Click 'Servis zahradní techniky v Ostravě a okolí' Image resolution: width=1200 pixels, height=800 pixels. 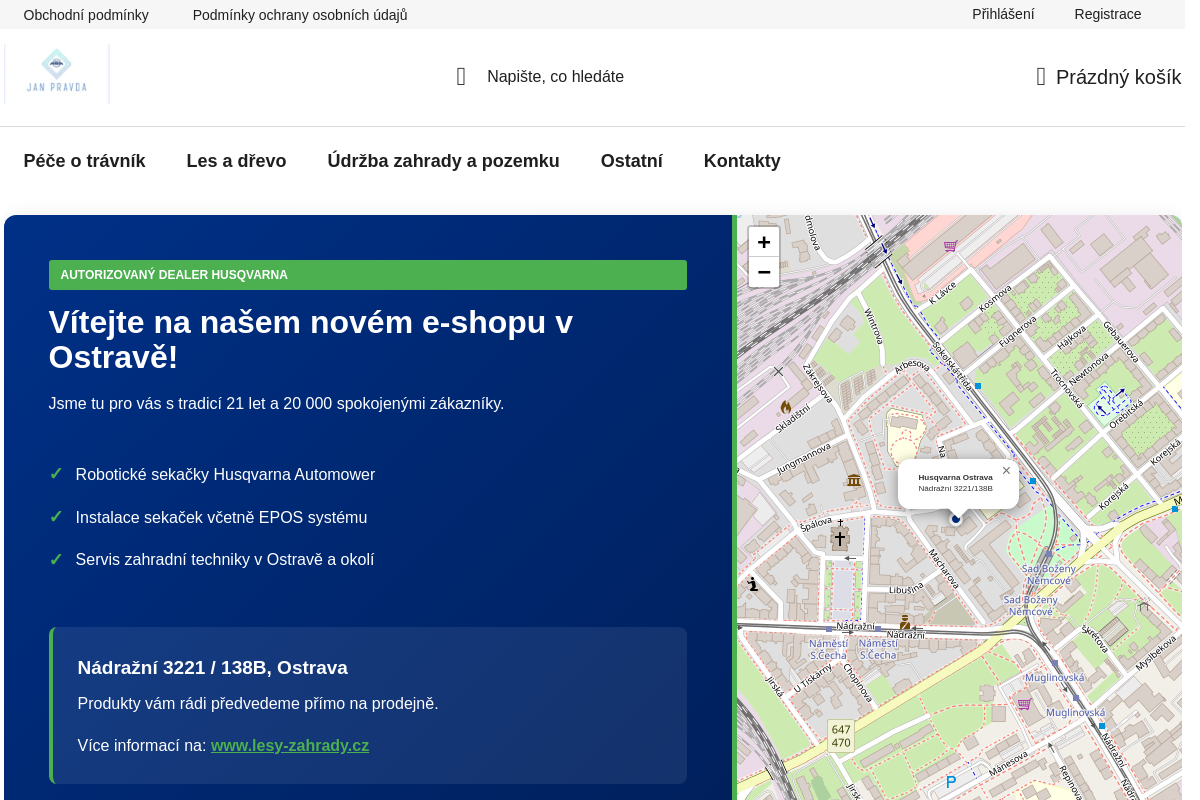pyautogui.click(x=225, y=560)
